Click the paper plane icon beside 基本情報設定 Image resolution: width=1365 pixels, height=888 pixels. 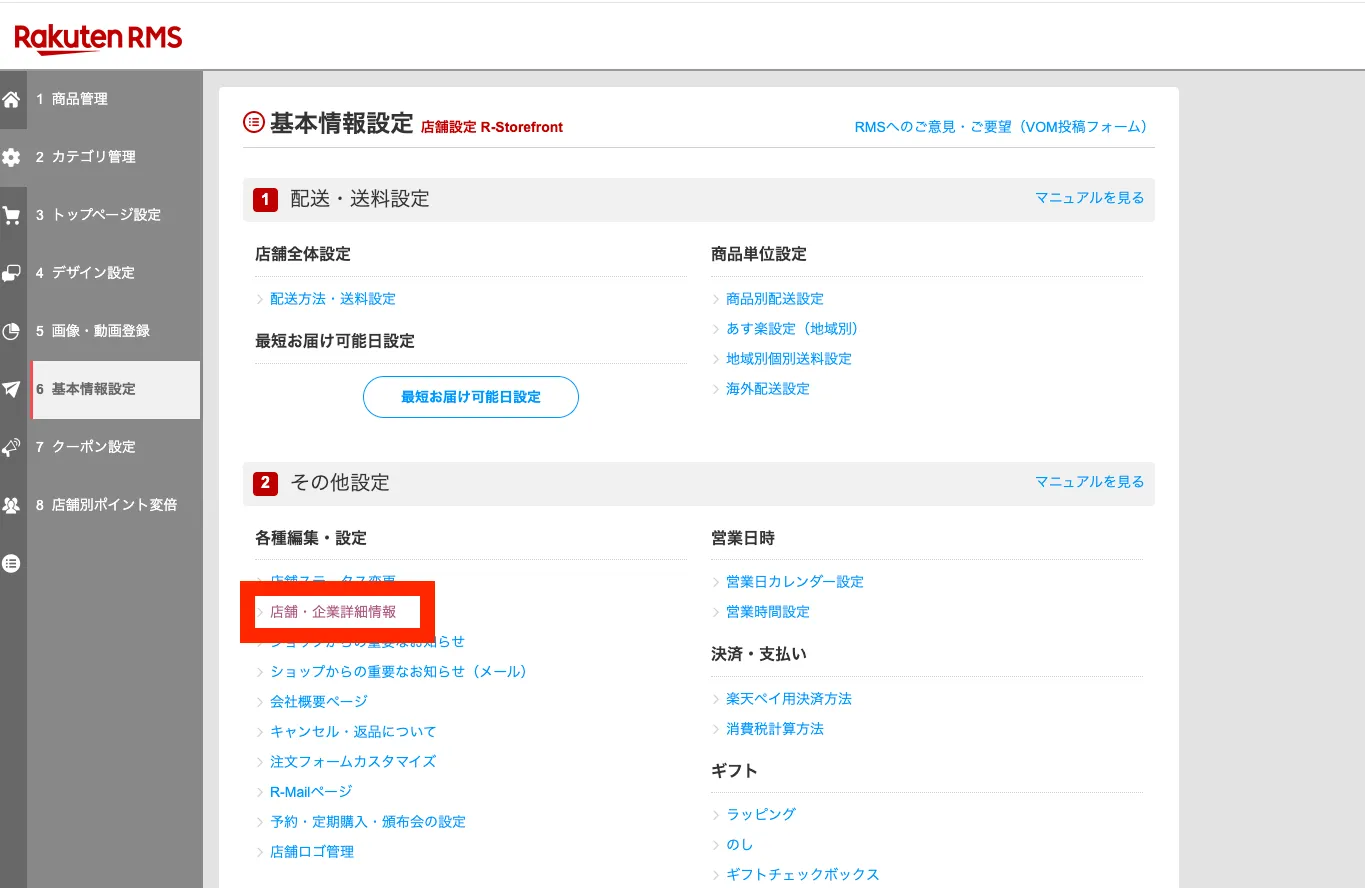(11, 389)
